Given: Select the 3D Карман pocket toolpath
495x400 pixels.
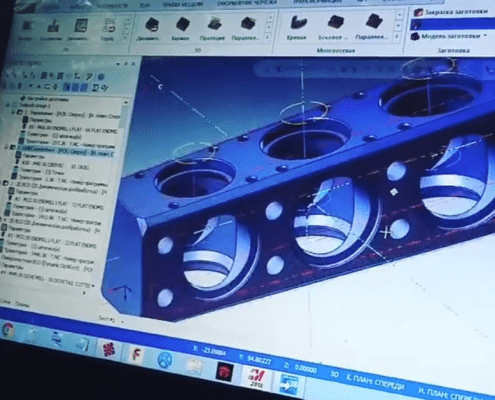Looking at the screenshot, I should [182, 29].
